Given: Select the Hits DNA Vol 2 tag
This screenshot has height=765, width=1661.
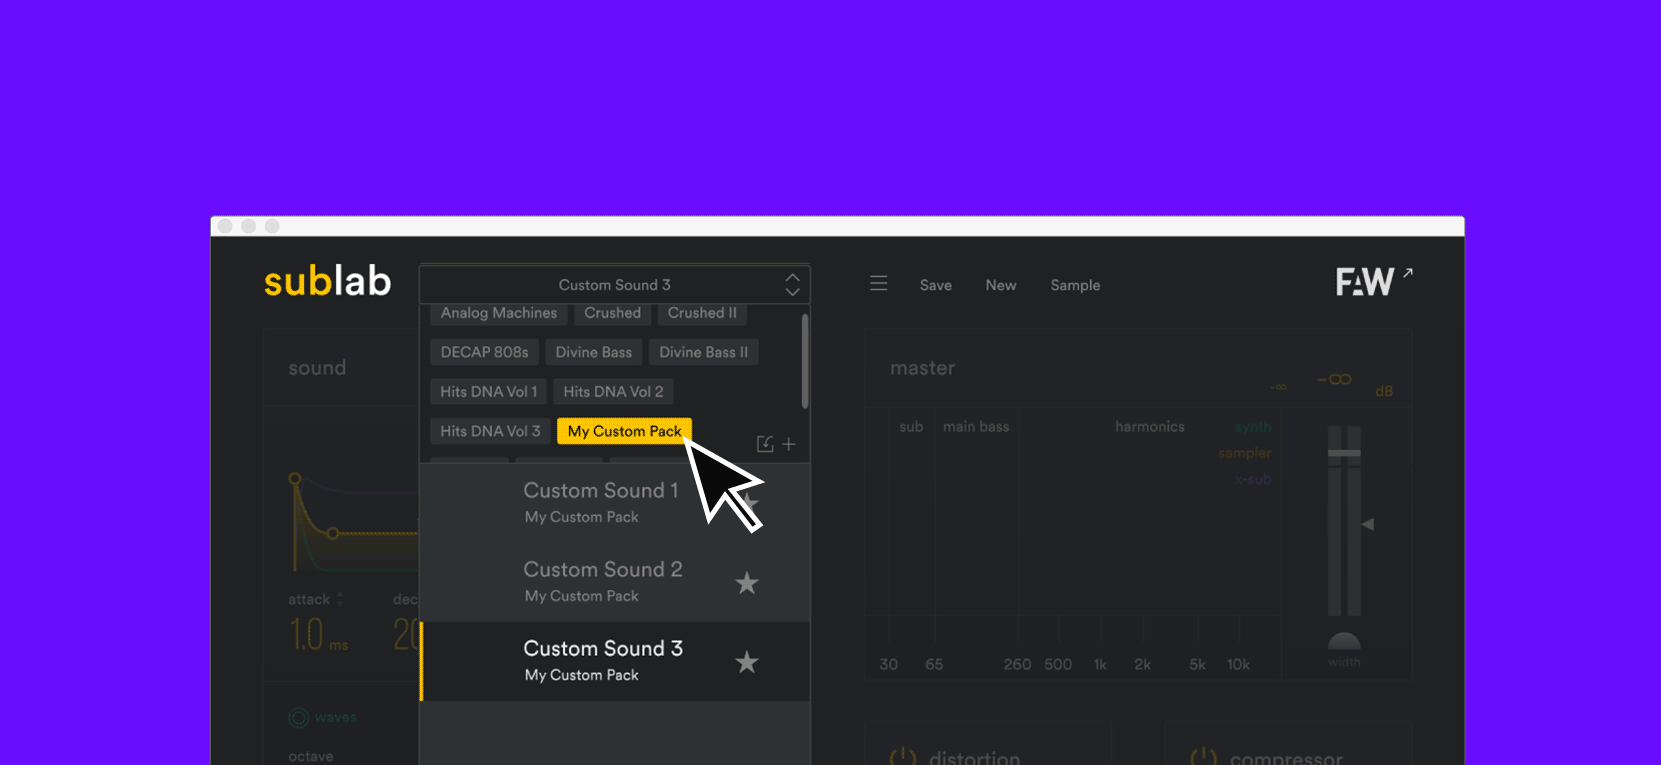Looking at the screenshot, I should click(613, 391).
